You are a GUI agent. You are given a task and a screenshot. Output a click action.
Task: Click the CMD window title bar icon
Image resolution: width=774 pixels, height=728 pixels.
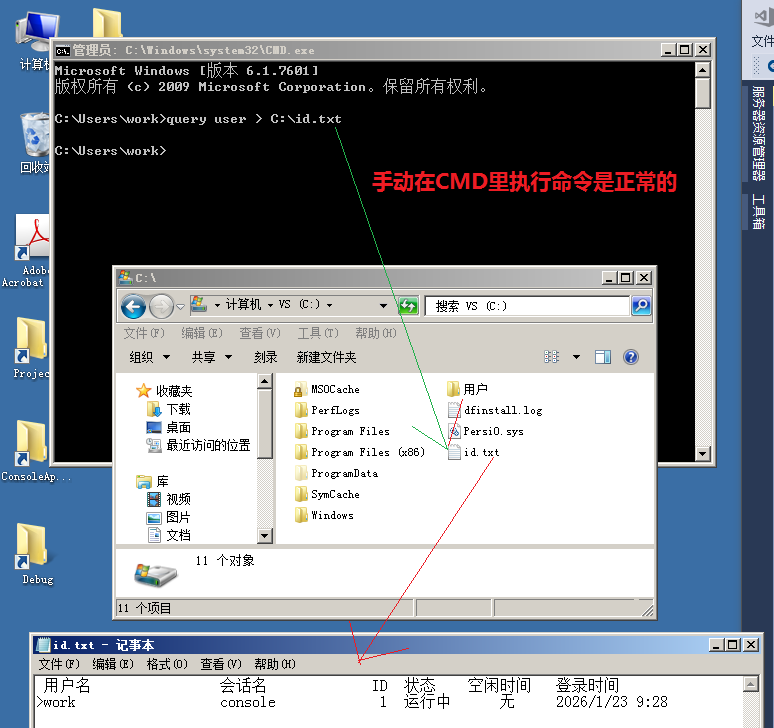click(x=63, y=50)
